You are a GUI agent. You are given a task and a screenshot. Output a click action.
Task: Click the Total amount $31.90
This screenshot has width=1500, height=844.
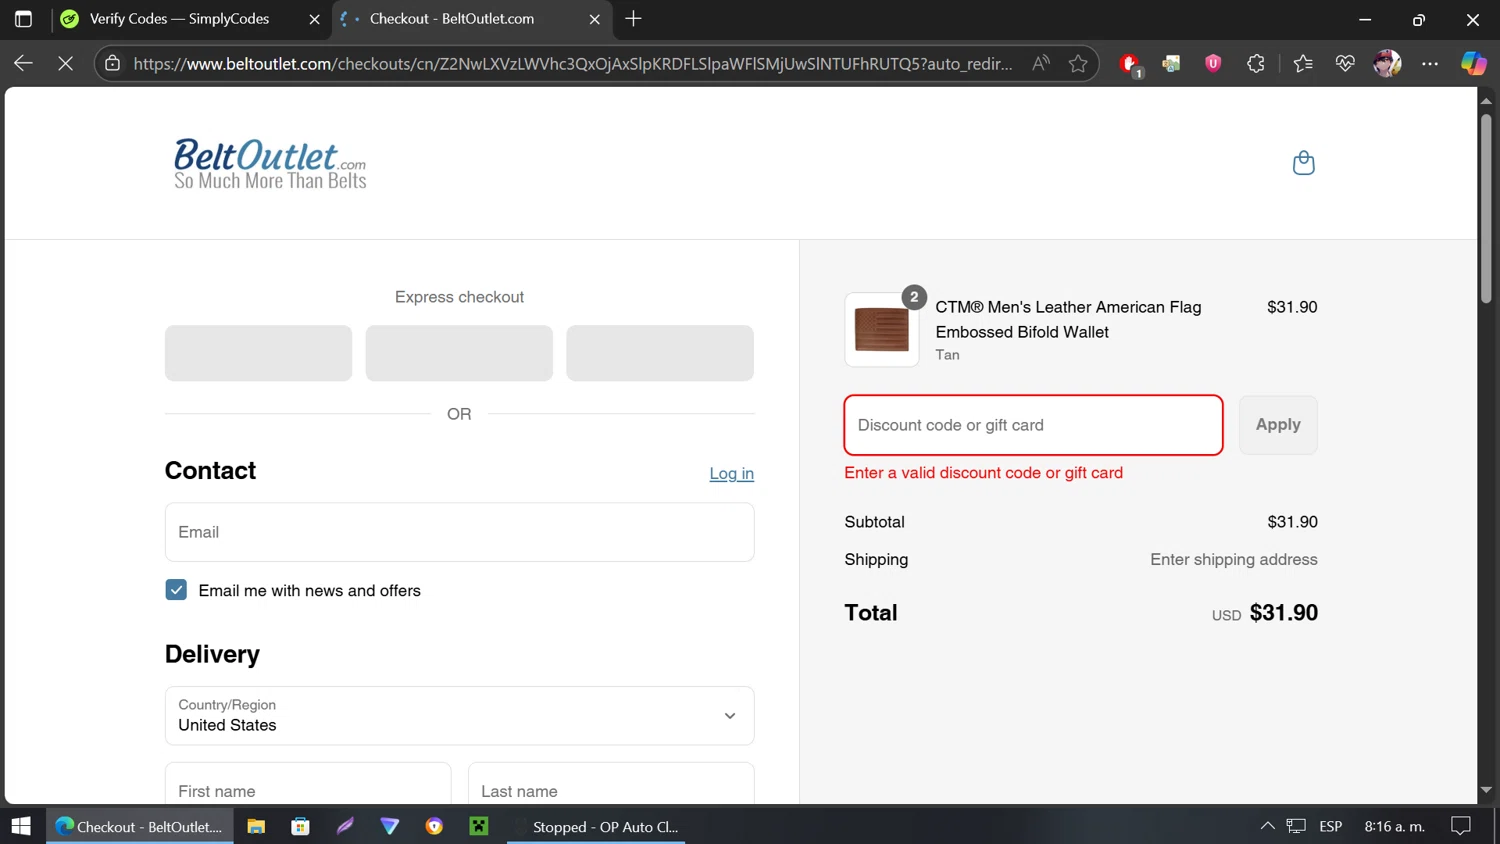pyautogui.click(x=1283, y=613)
